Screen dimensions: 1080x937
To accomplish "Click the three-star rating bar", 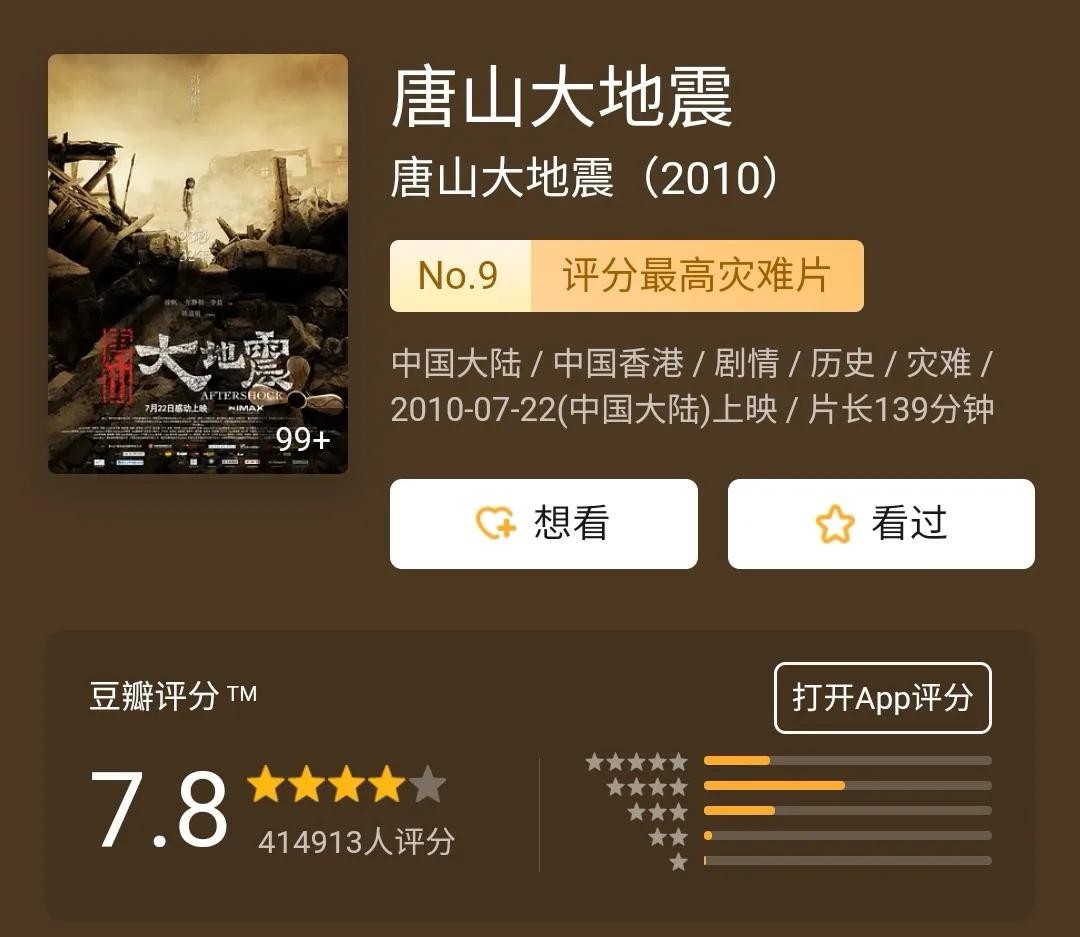I will pos(848,810).
